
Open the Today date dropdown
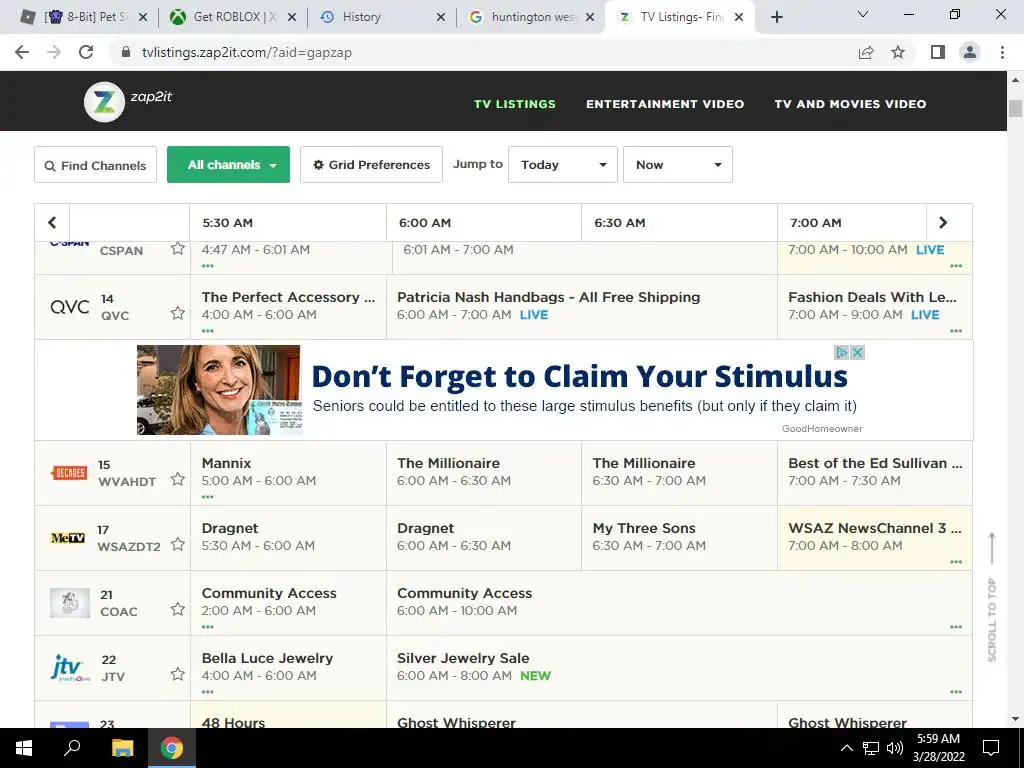[x=563, y=165]
